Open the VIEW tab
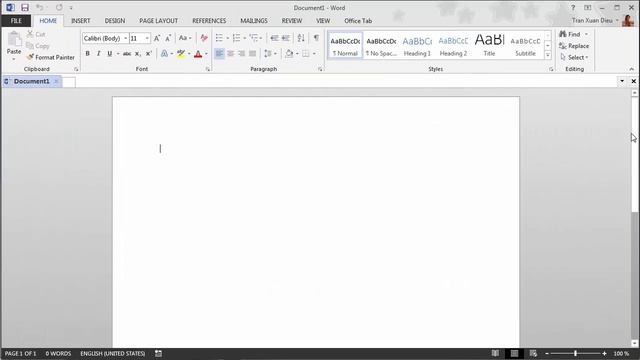Image resolution: width=640 pixels, height=360 pixels. click(323, 21)
